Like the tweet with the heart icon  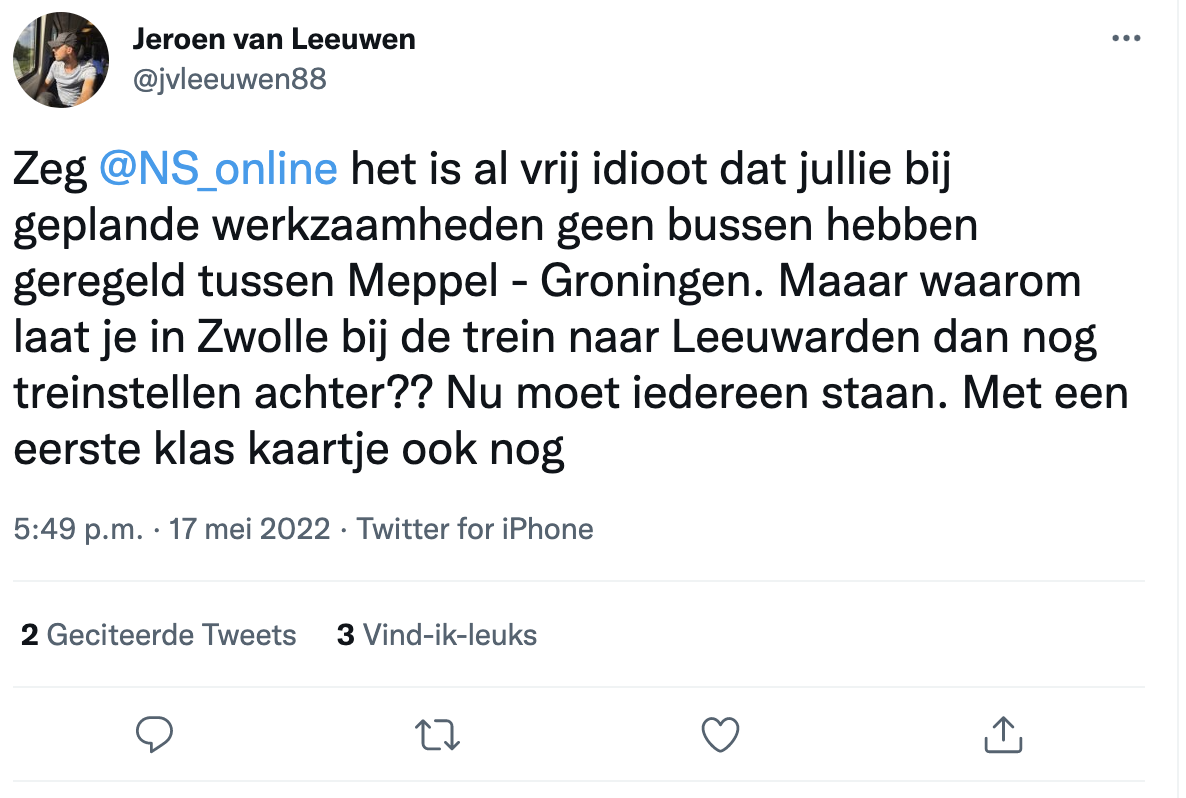tap(719, 735)
